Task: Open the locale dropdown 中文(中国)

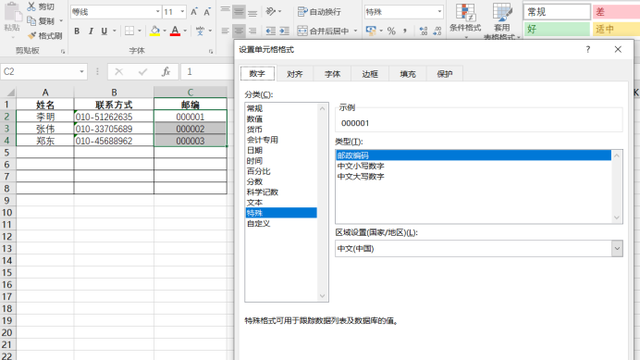Action: (617, 248)
